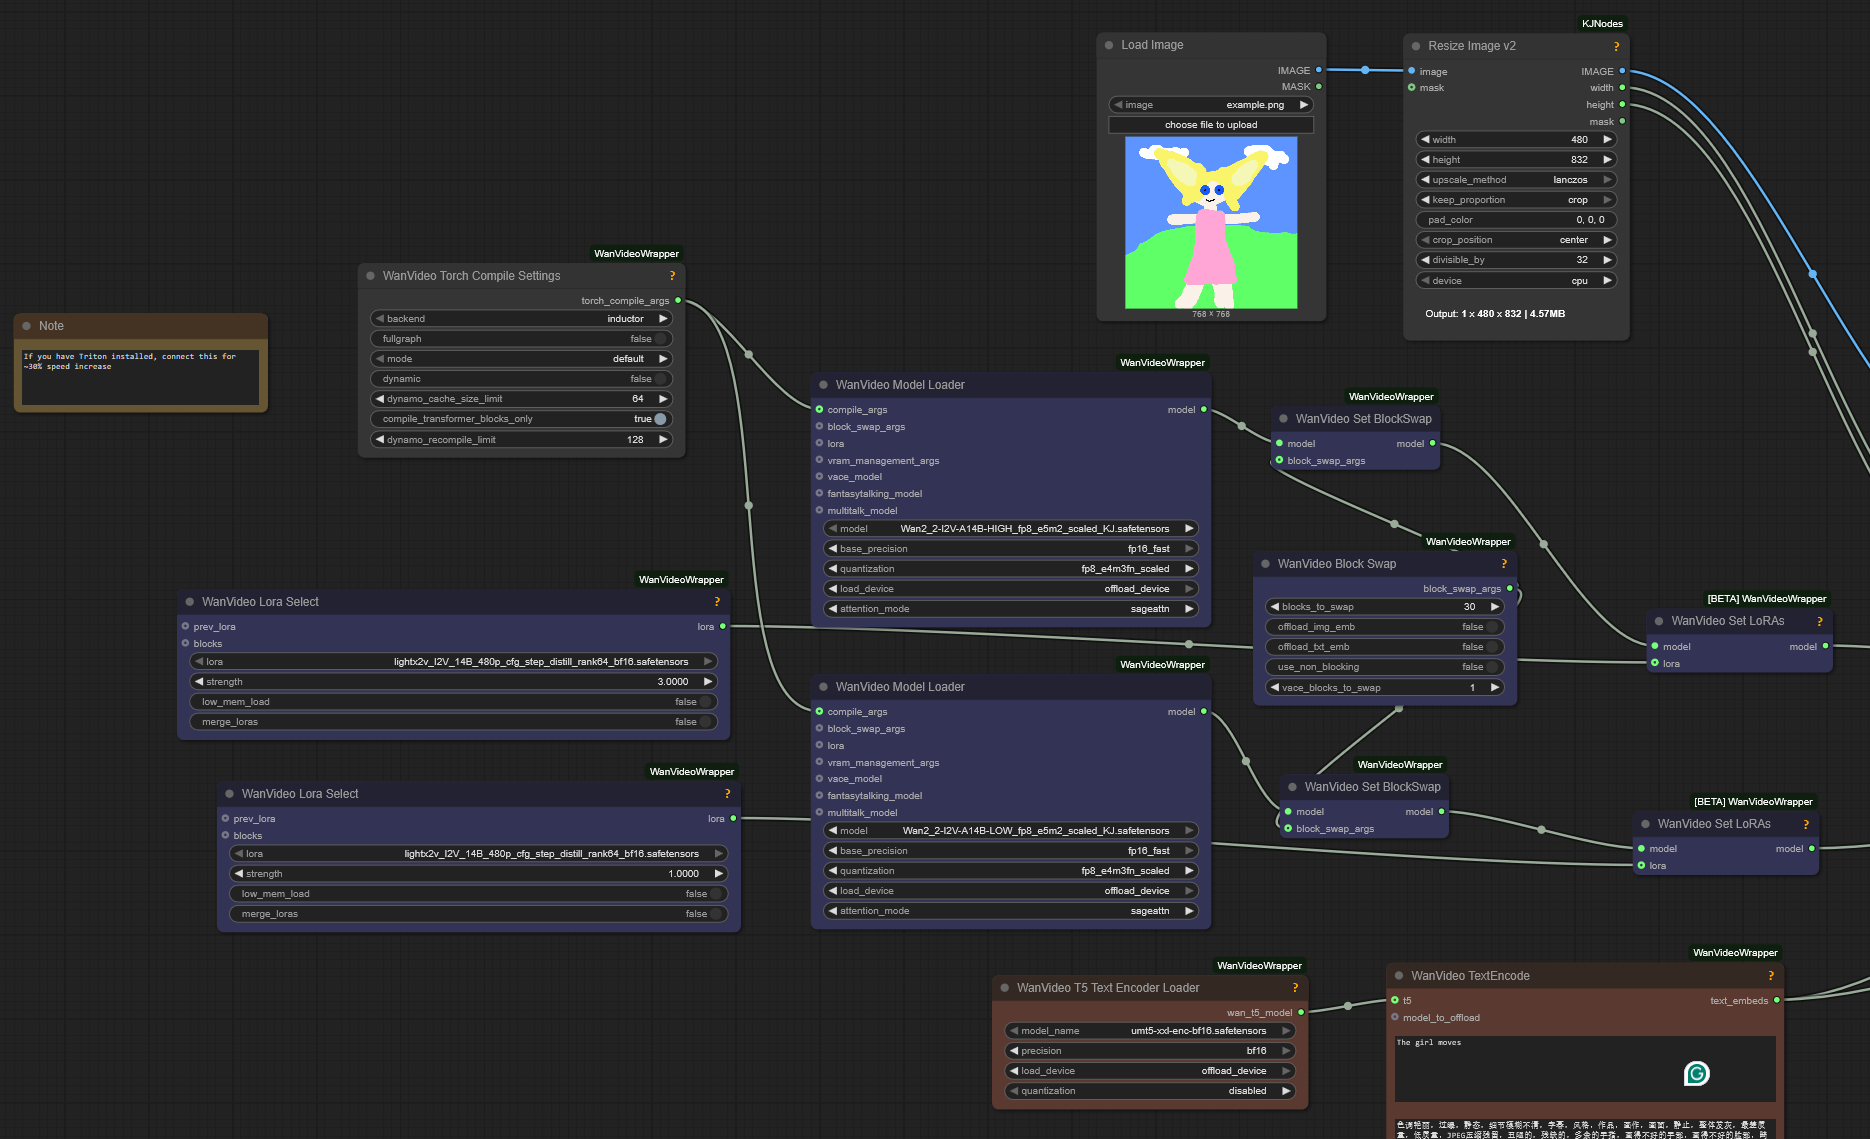Viewport: 1870px width, 1139px height.
Task: Decrease height value 832 with left arrow
Action: click(x=1425, y=160)
